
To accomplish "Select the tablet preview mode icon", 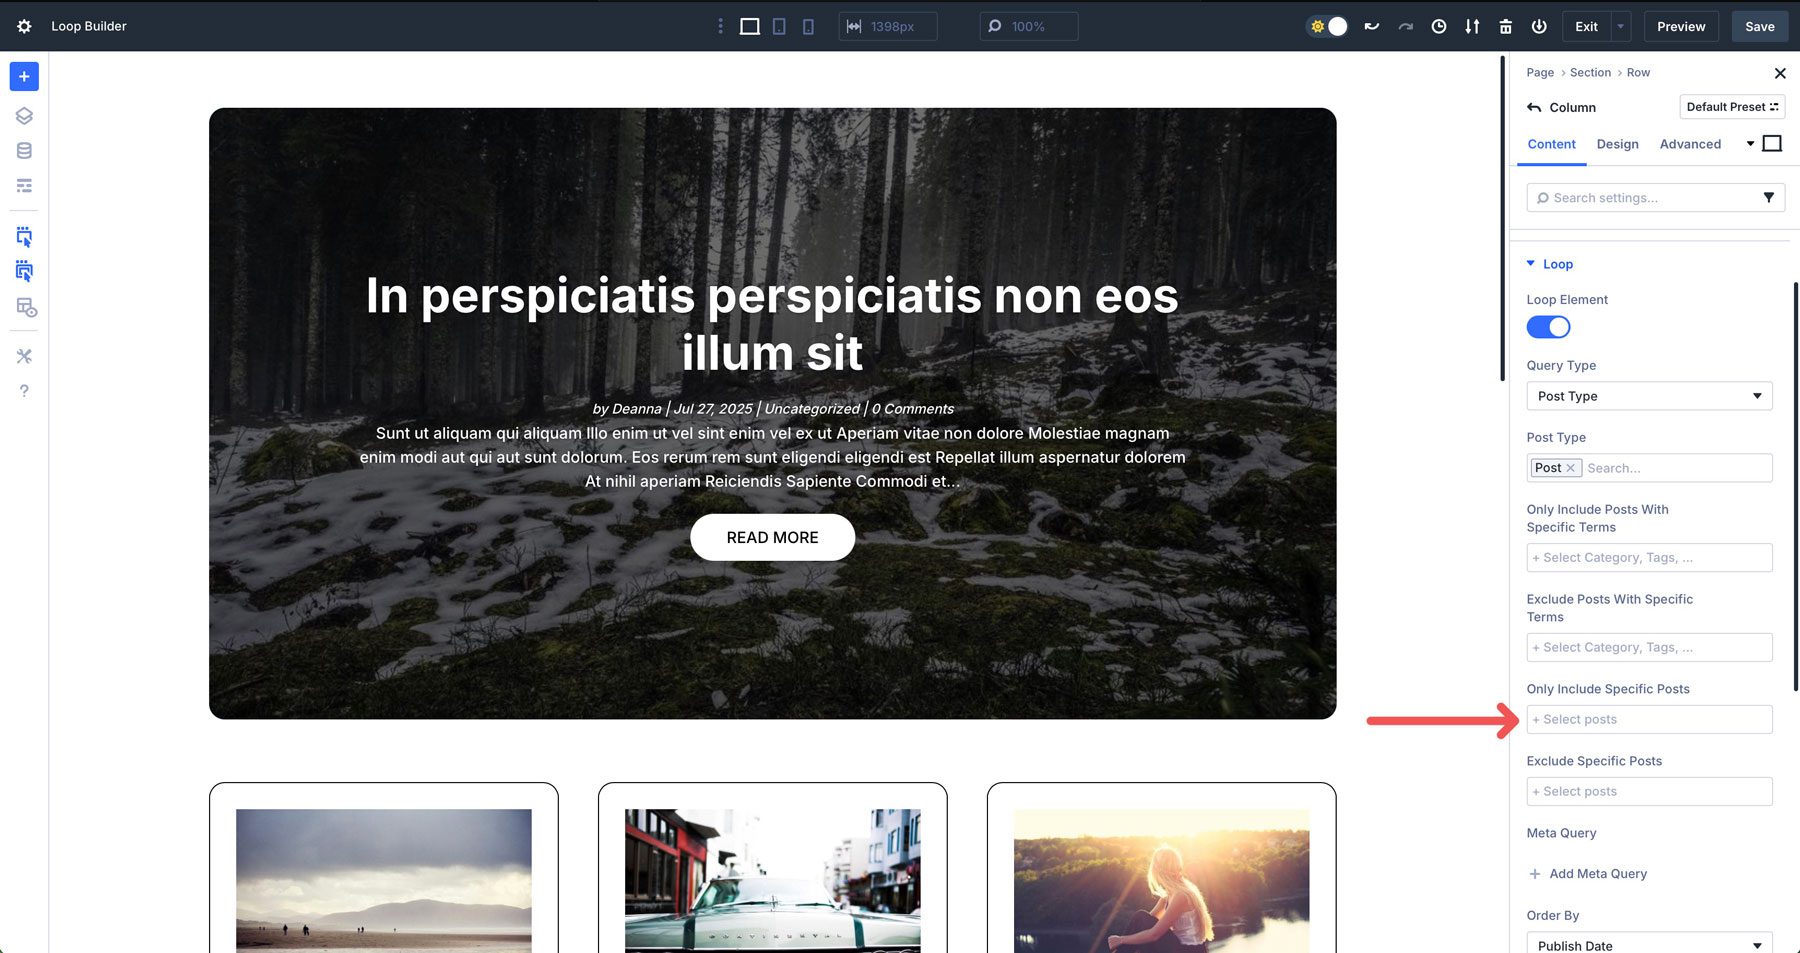I will pos(778,26).
